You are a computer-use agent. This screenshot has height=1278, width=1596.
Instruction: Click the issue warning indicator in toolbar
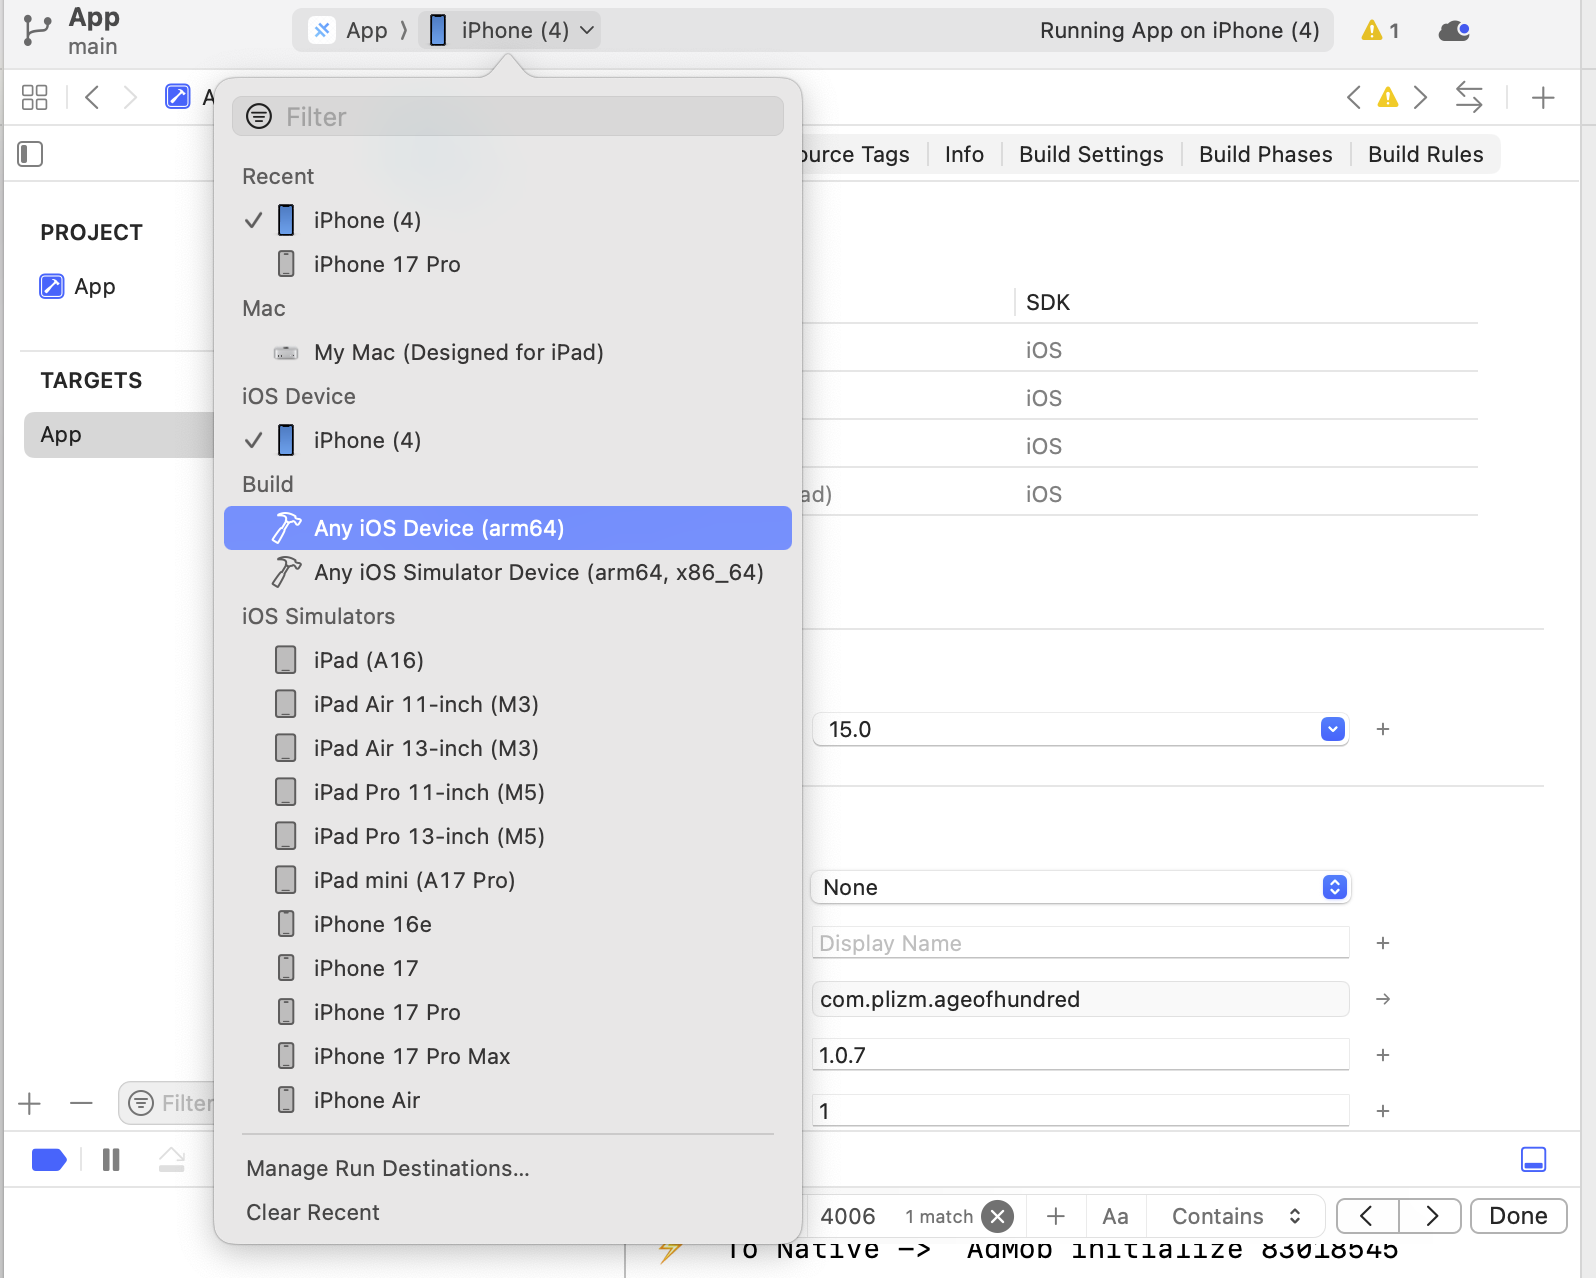tap(1380, 30)
